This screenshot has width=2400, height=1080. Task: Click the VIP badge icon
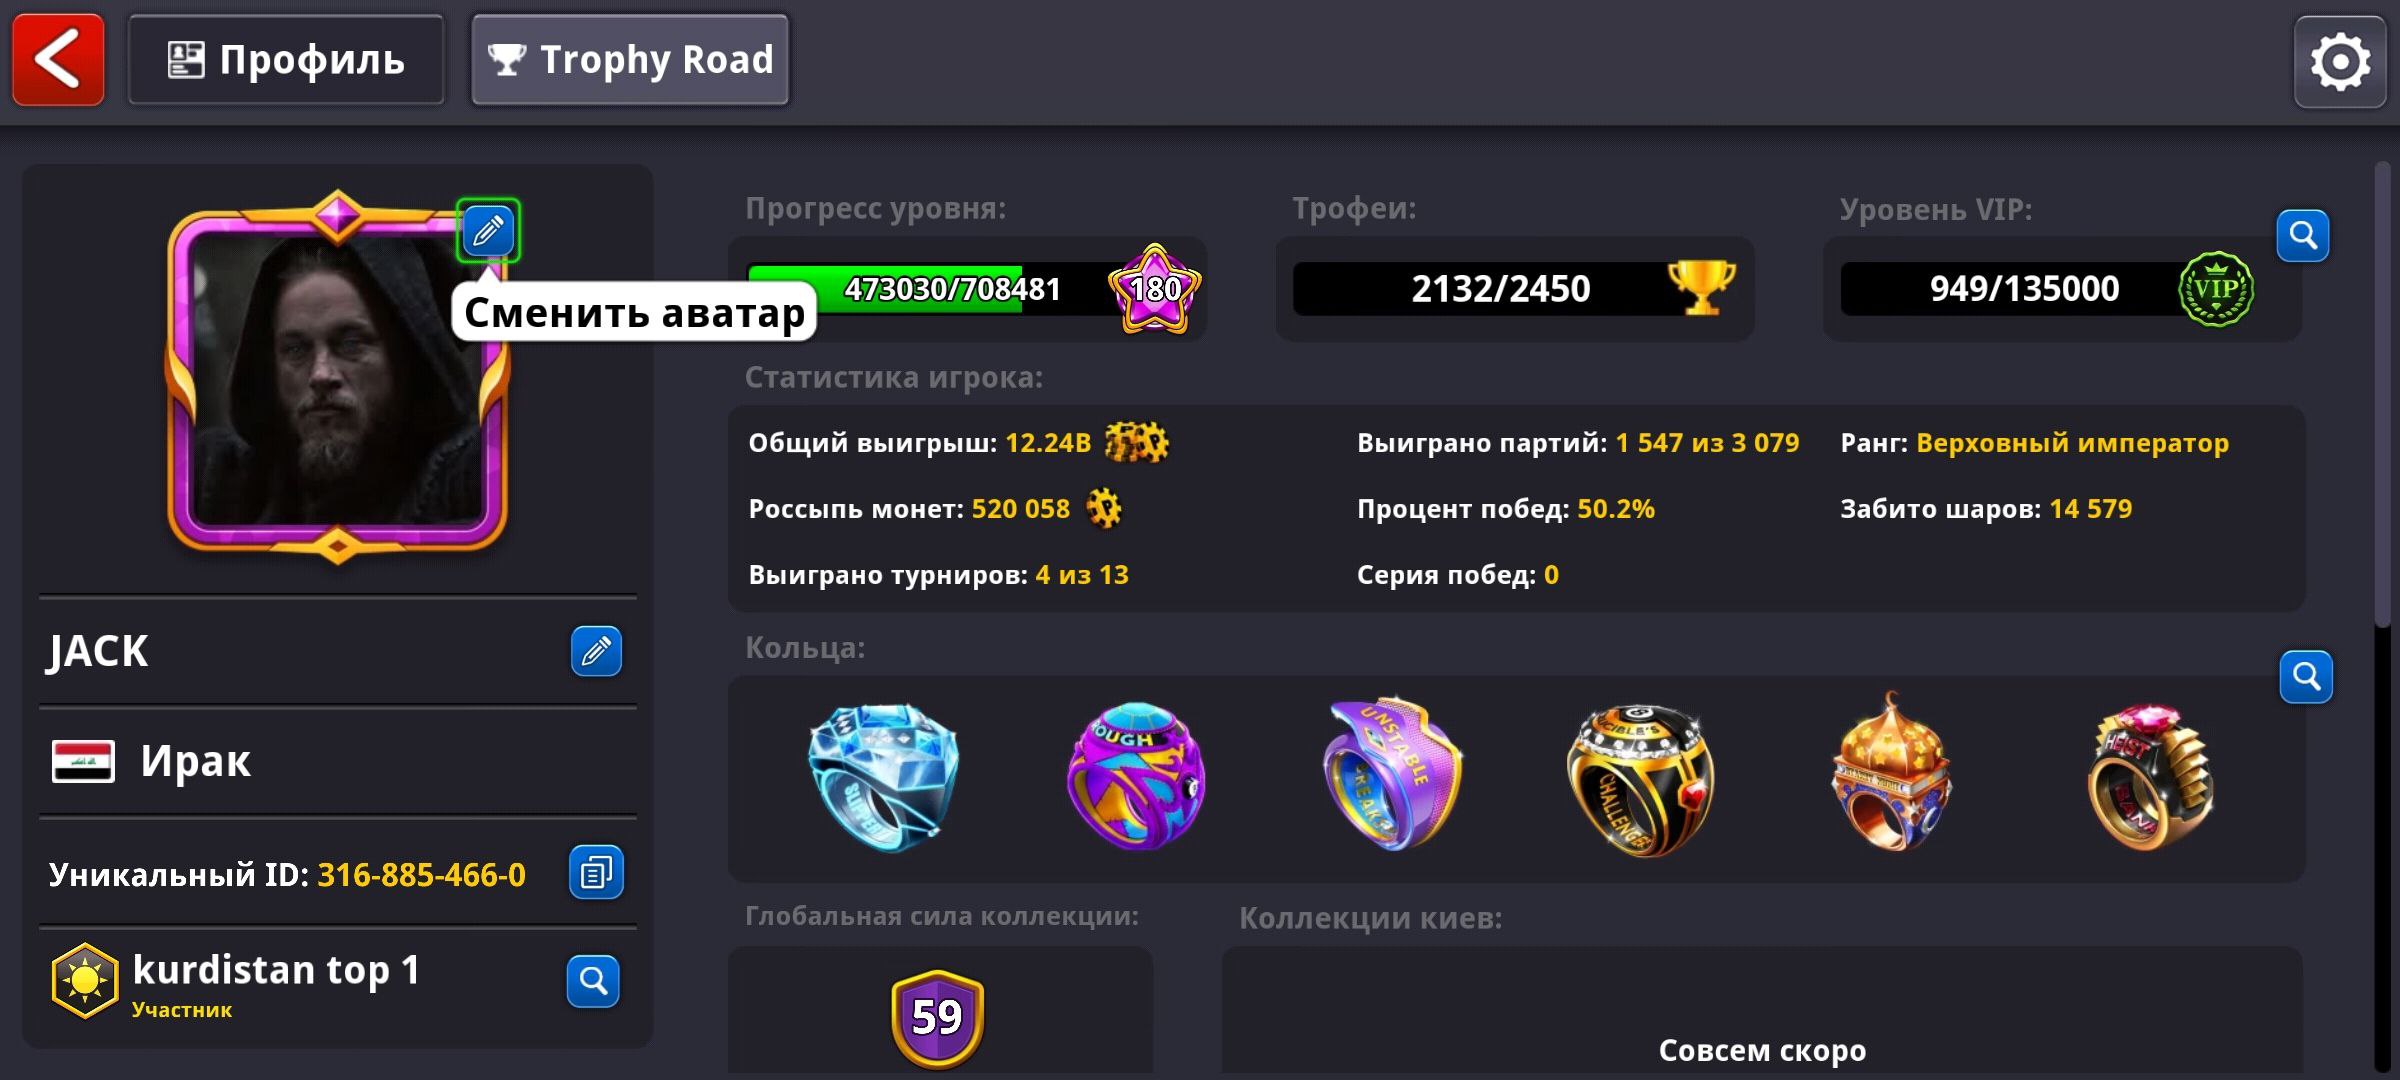click(x=2216, y=289)
